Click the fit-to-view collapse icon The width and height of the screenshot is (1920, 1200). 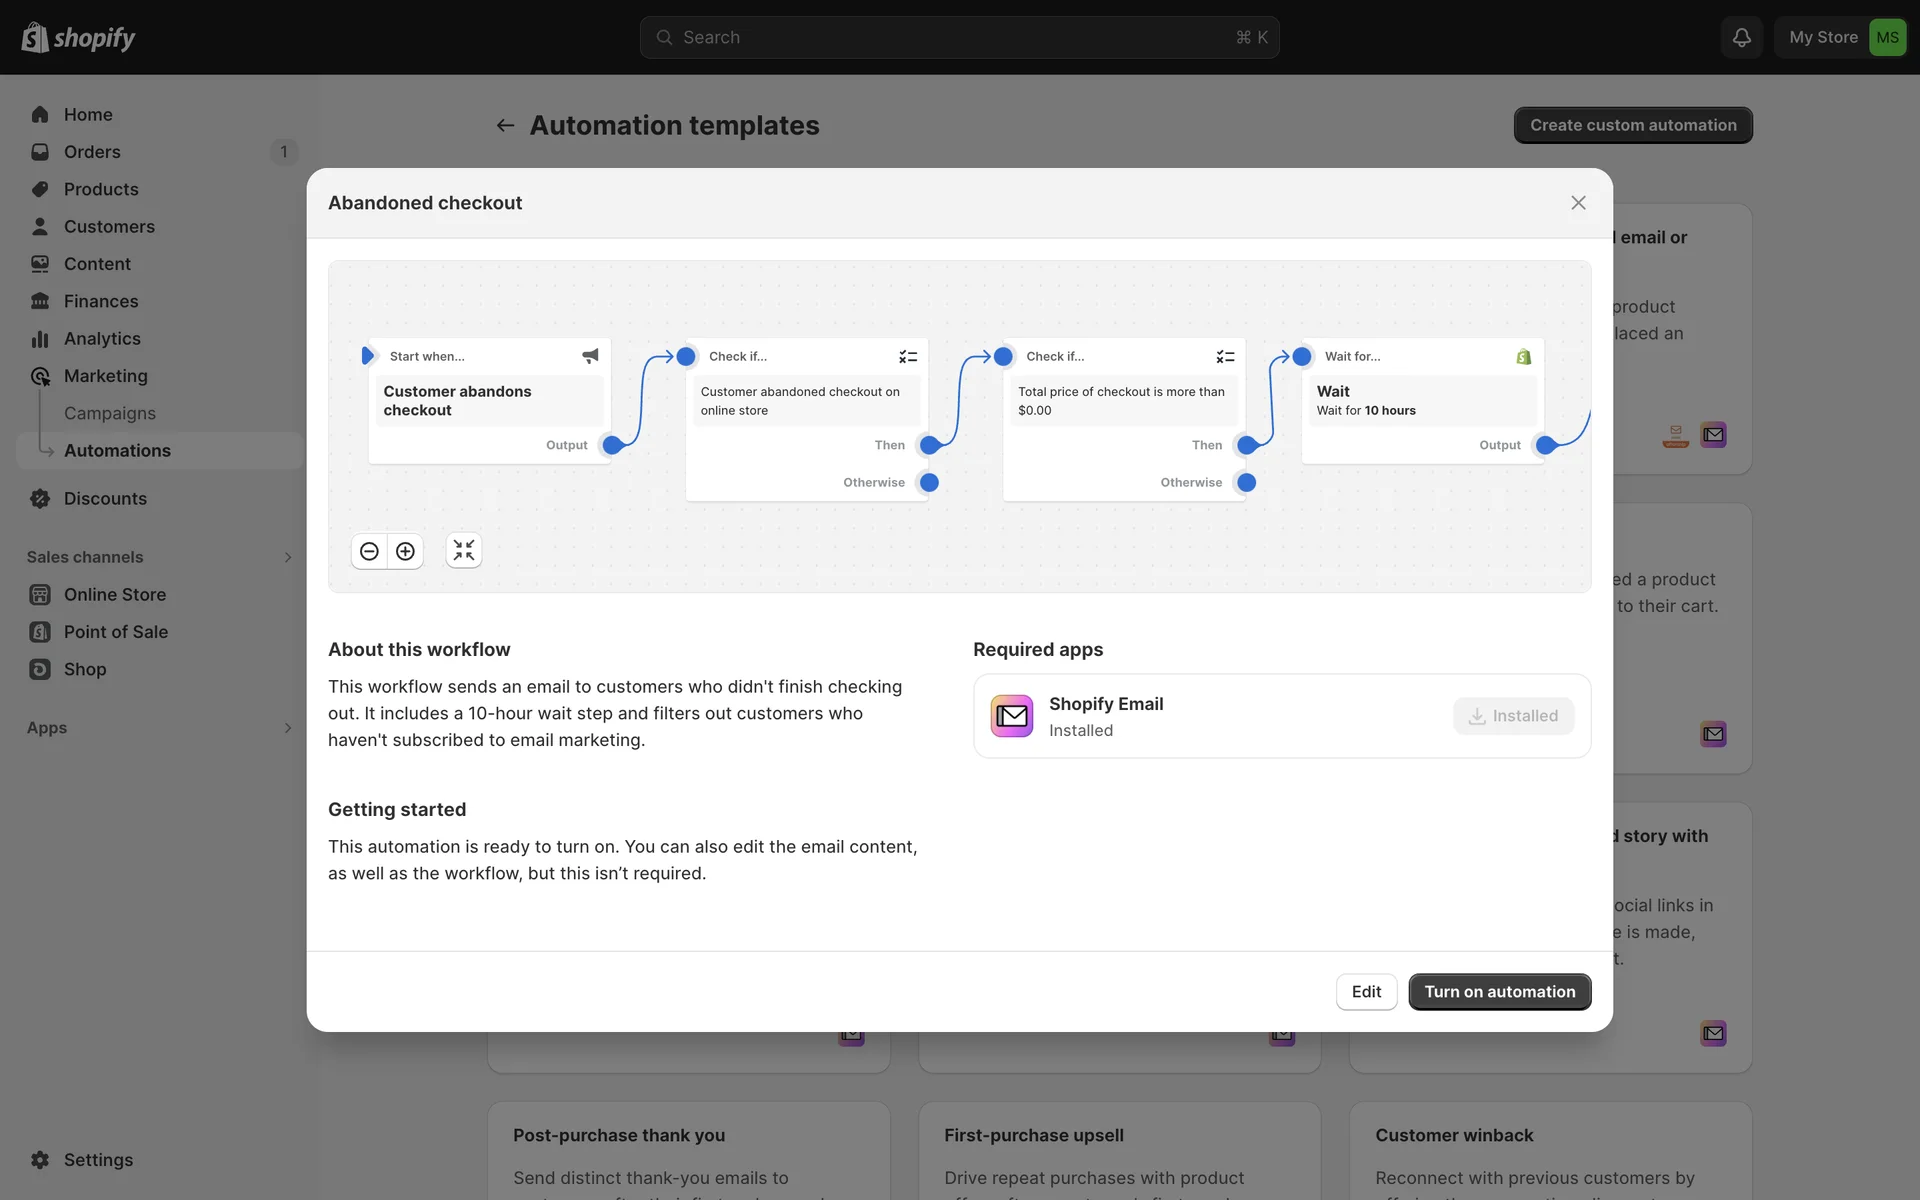[464, 551]
